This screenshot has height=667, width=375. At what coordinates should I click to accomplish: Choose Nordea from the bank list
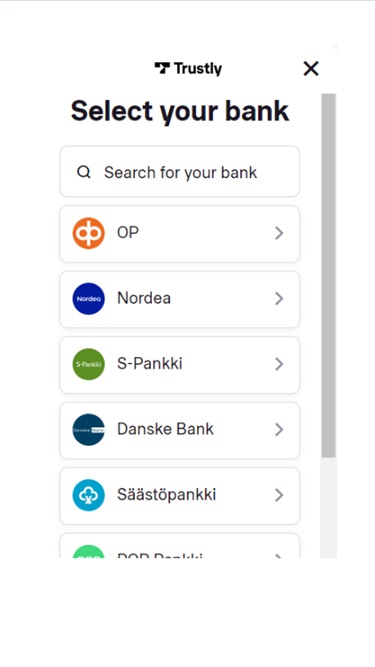[179, 299]
